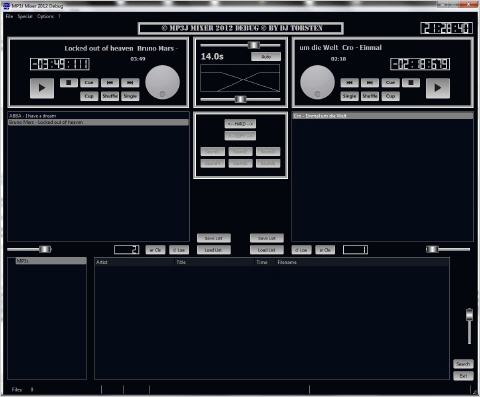
Task: Click the HARD crossfade button
Action: 240,124
